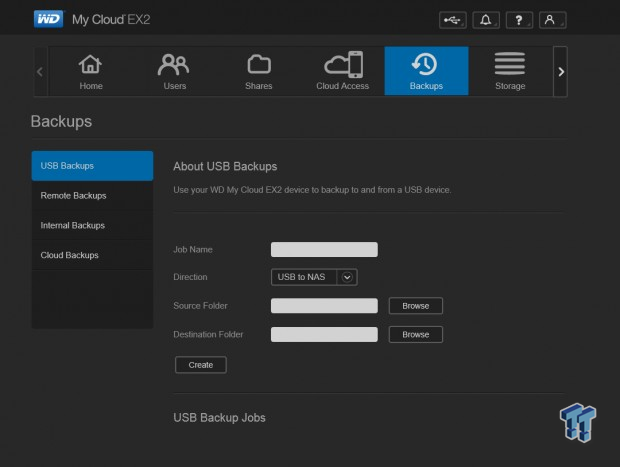Click the My Cloud EX2 title text
This screenshot has width=620, height=467.
pyautogui.click(x=111, y=19)
